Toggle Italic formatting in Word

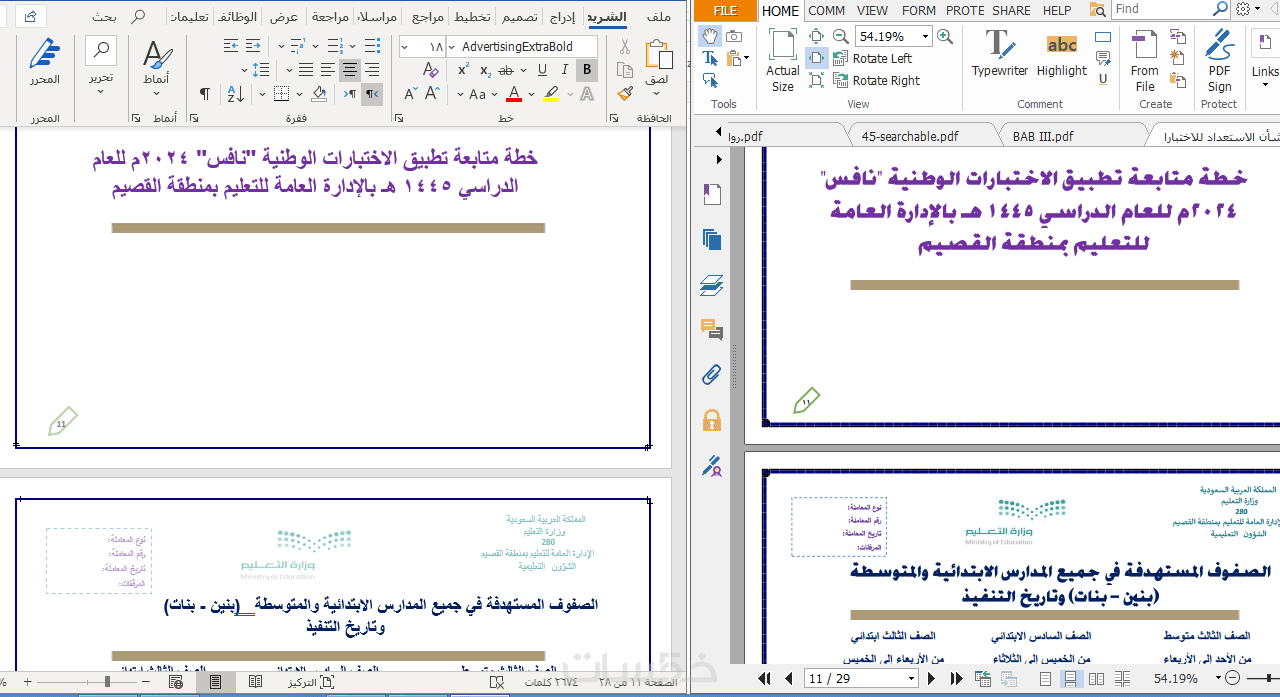coord(565,70)
